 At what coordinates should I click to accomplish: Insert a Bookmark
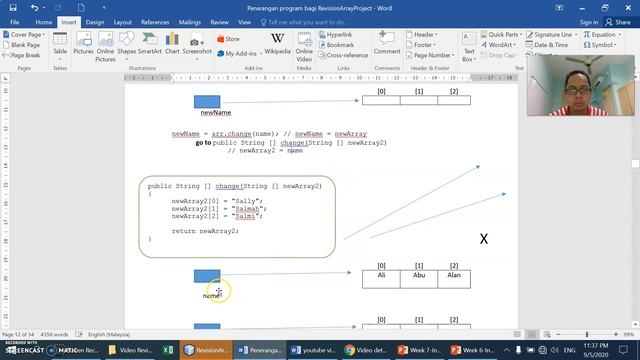[336, 45]
